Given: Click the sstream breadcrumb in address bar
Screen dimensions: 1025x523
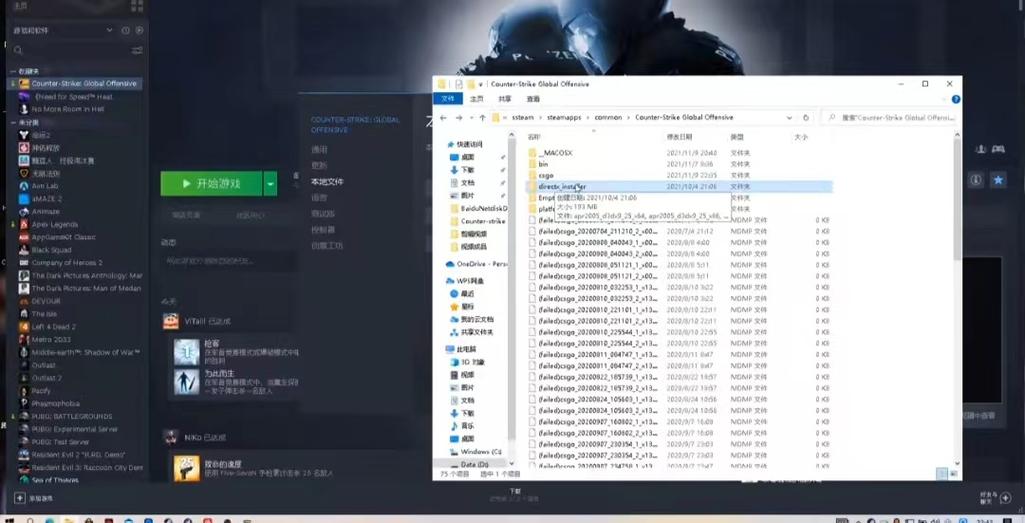Looking at the screenshot, I should click(x=523, y=118).
